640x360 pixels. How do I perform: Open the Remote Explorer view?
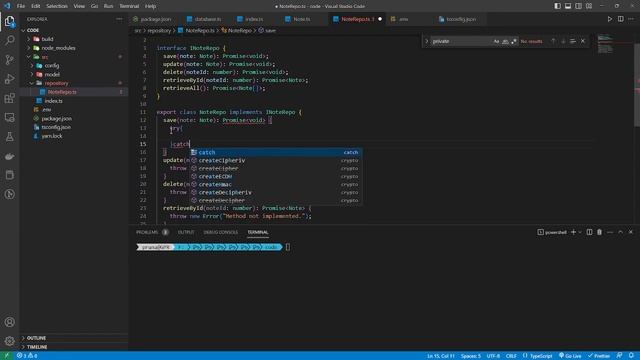pos(9,118)
